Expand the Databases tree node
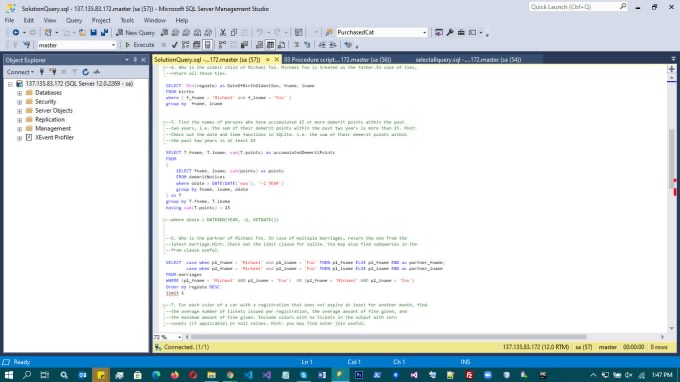Image resolution: width=680 pixels, height=382 pixels. [20, 93]
